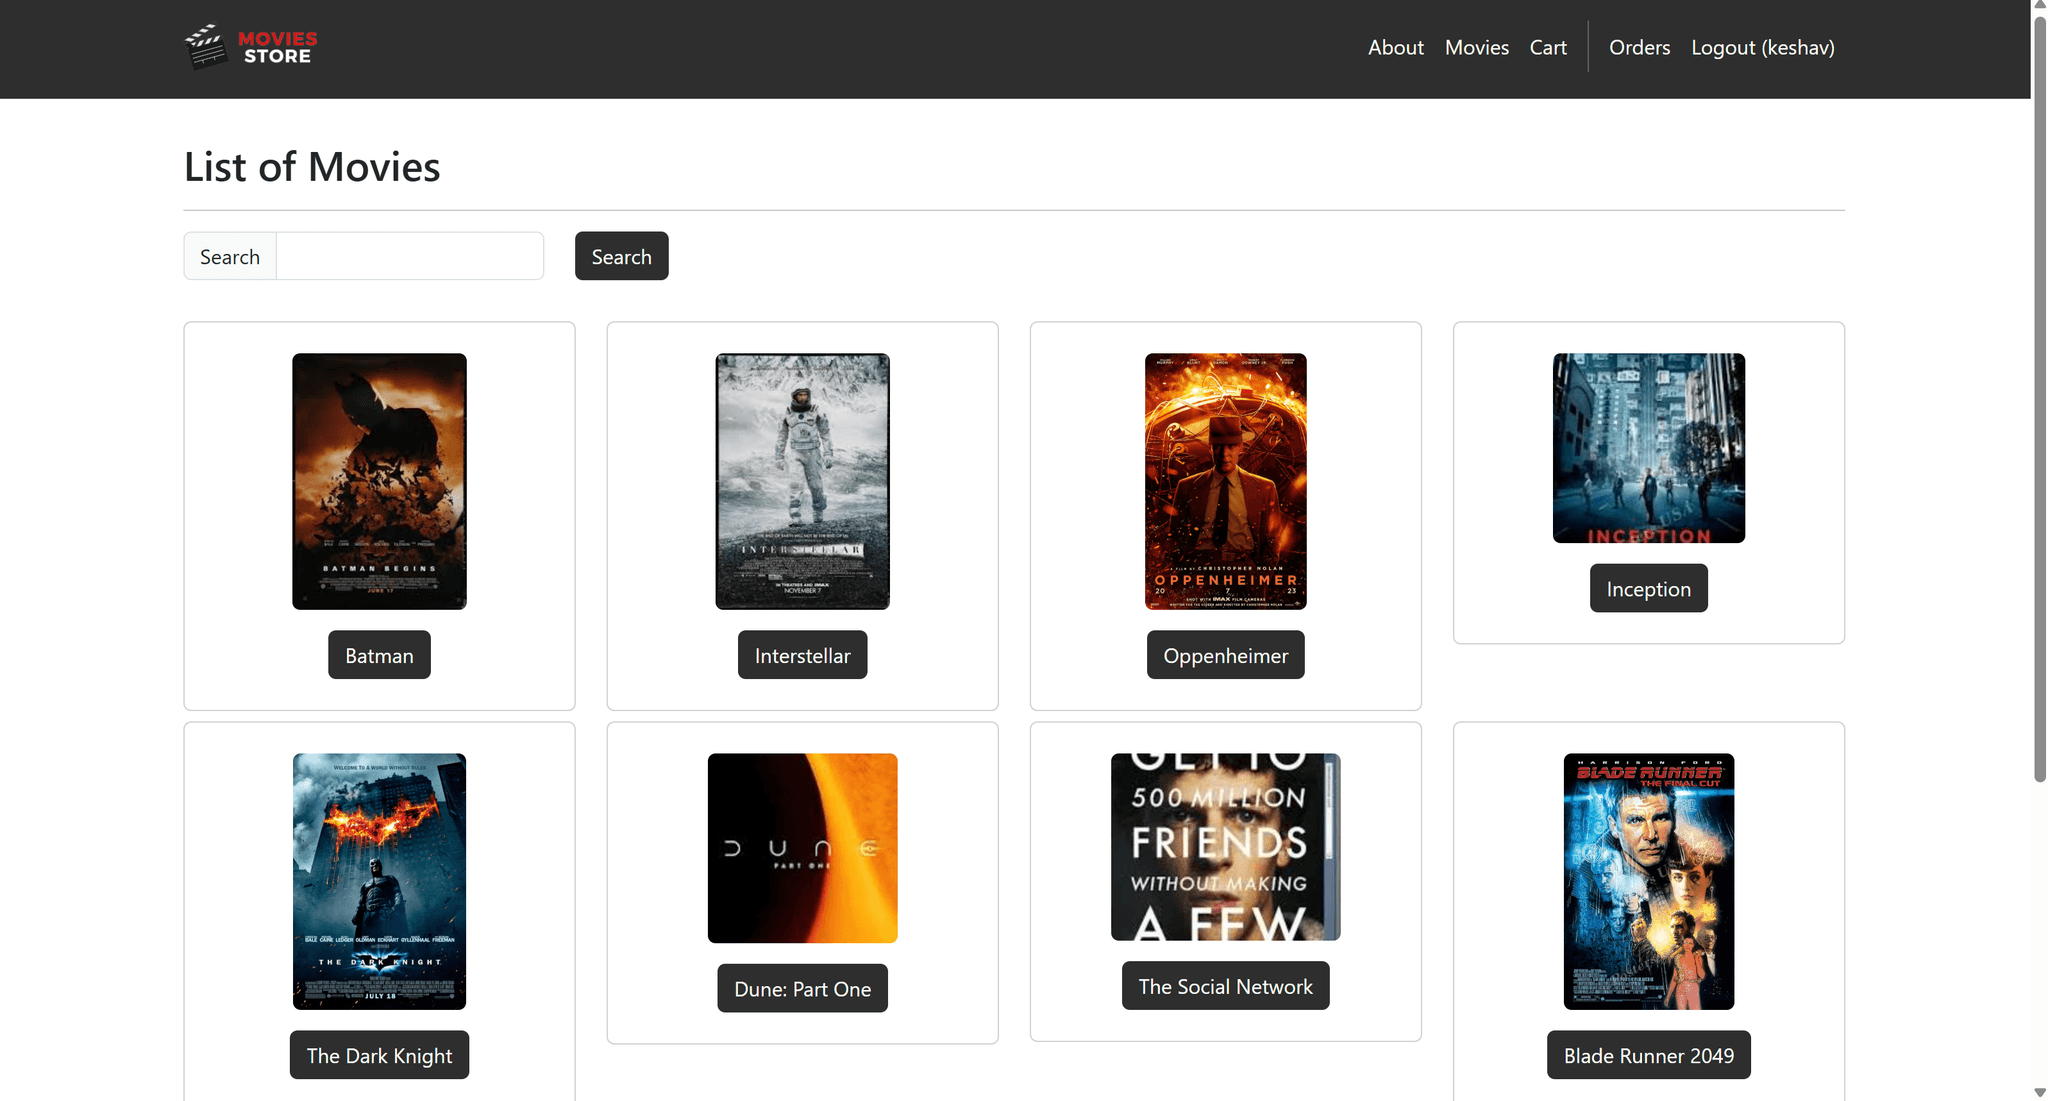Image resolution: width=2048 pixels, height=1101 pixels.
Task: Navigate to the About page
Action: 1396,47
